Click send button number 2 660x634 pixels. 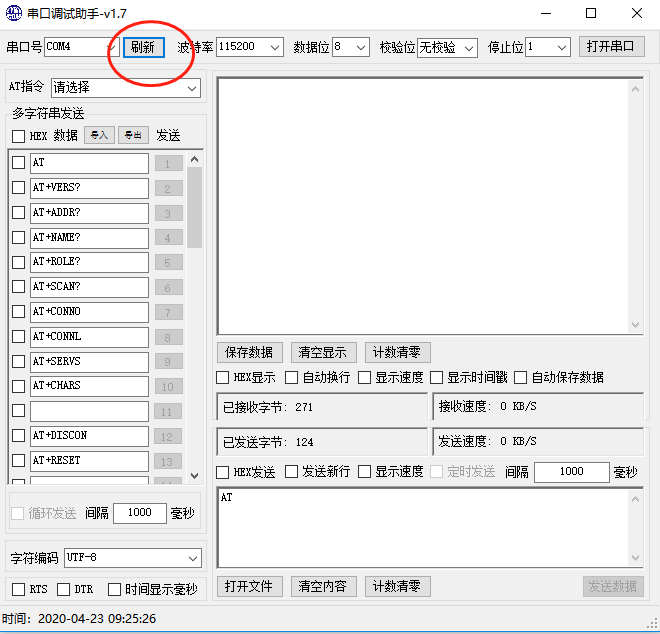[x=168, y=189]
